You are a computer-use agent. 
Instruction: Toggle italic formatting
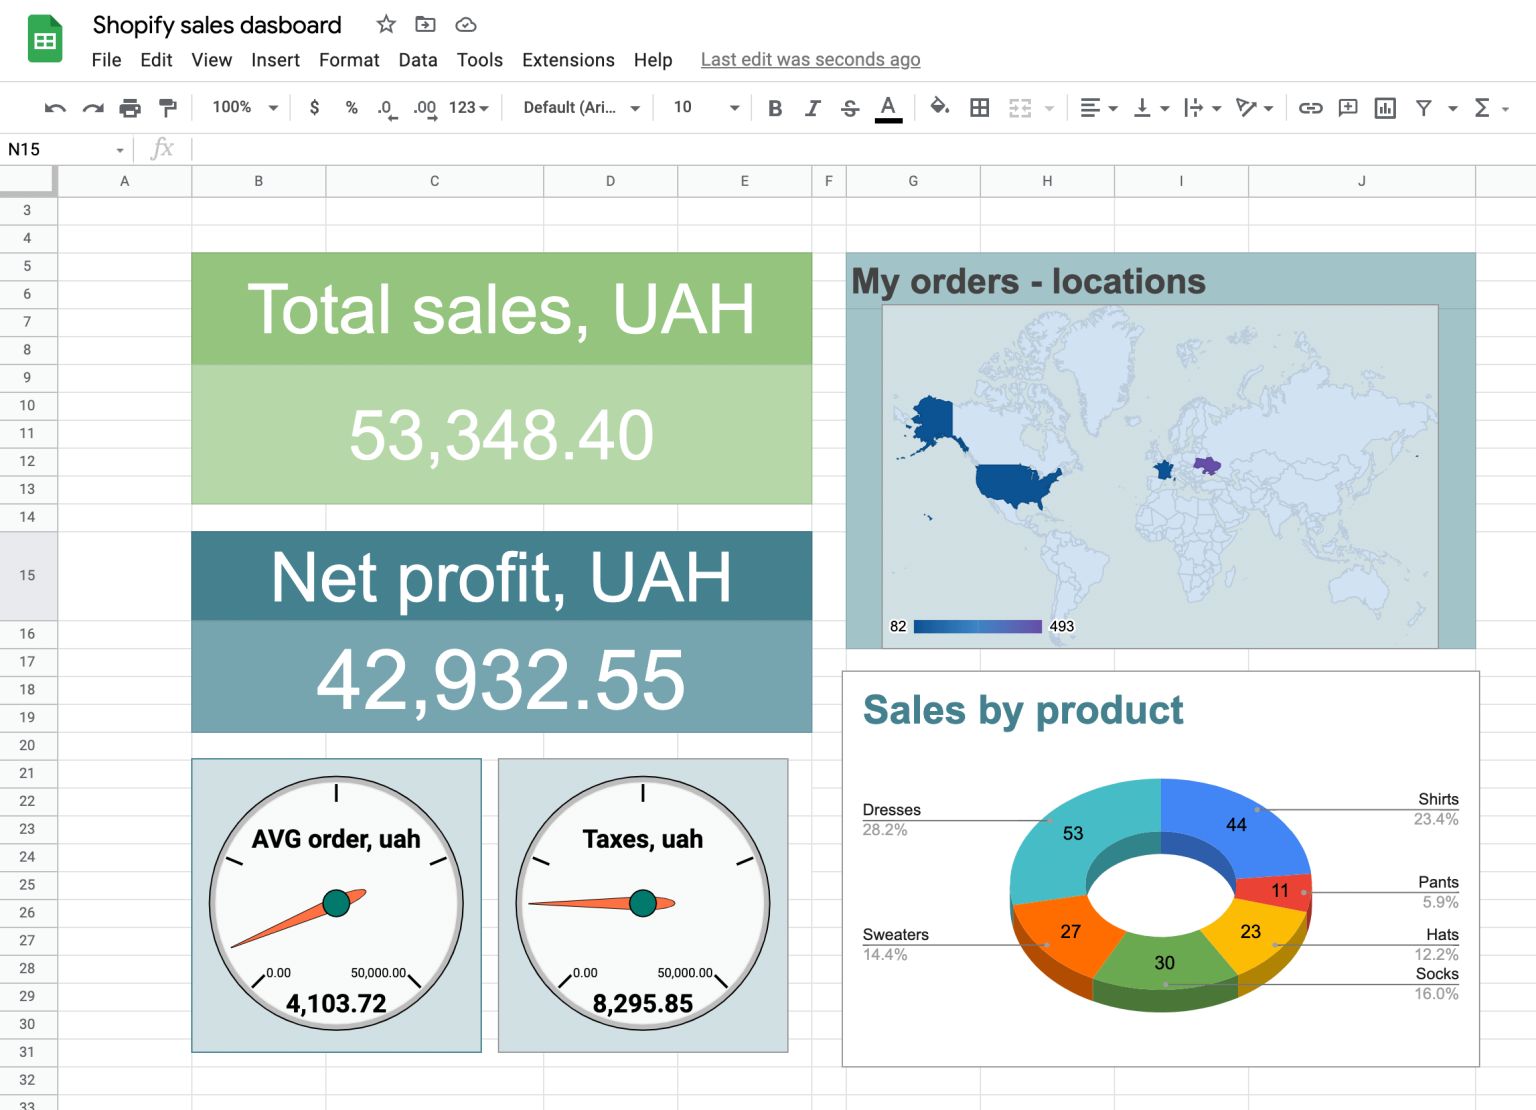[812, 107]
